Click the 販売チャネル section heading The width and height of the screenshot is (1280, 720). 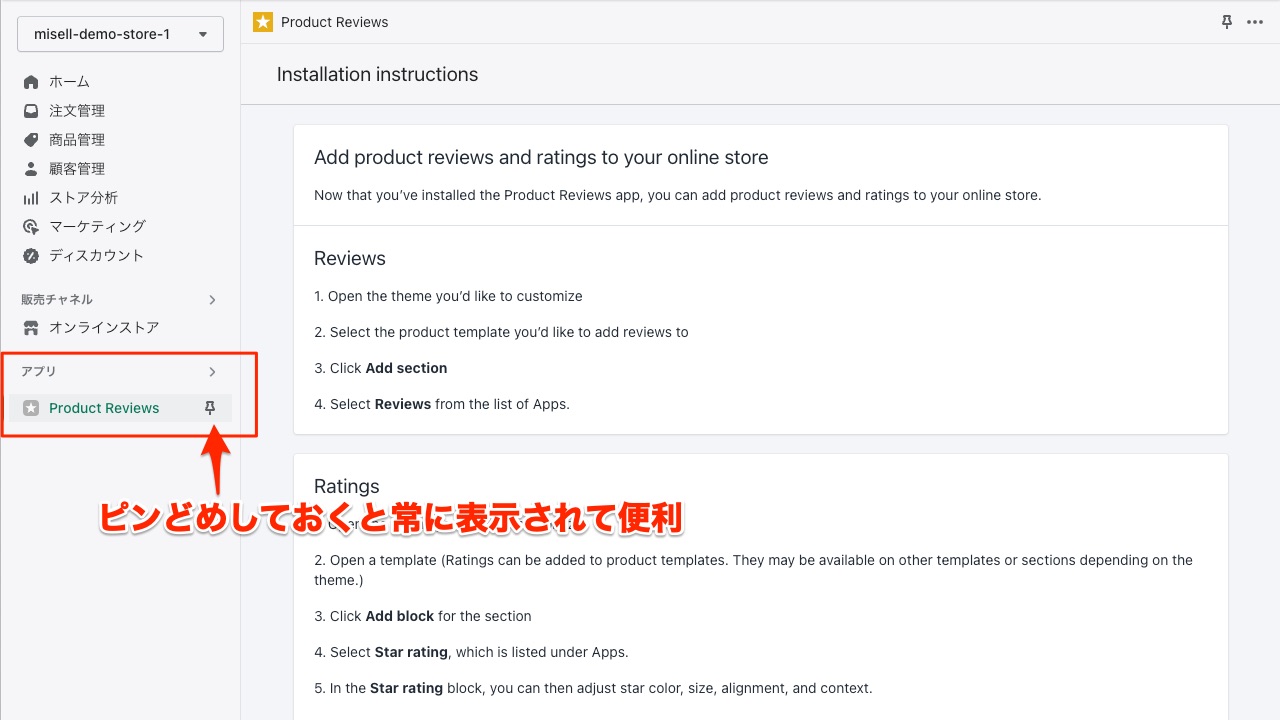(57, 300)
